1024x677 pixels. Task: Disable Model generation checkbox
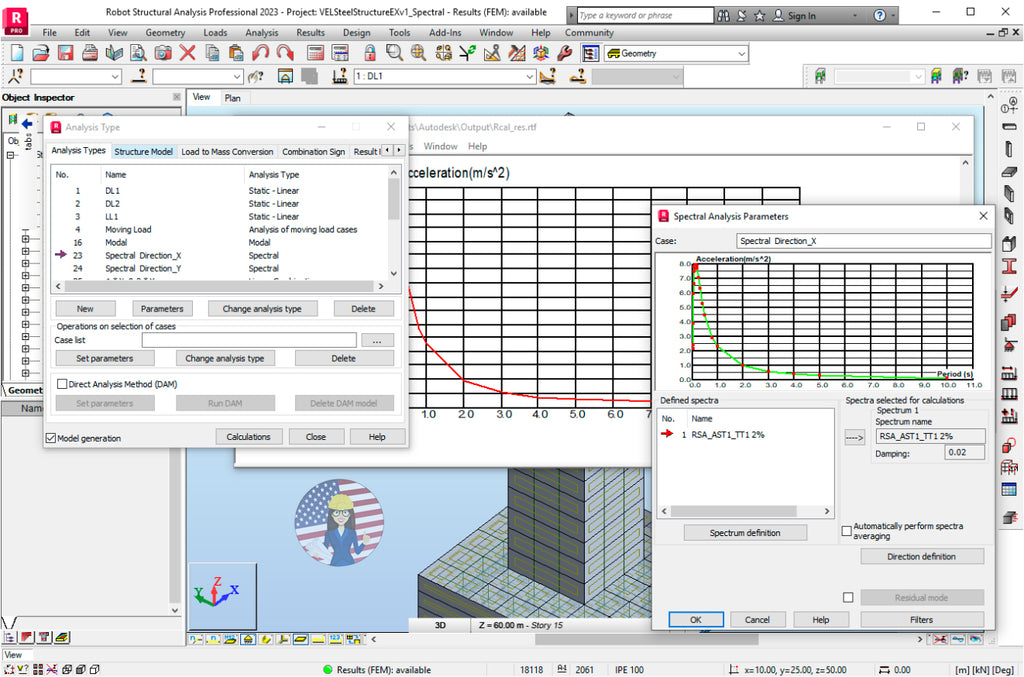coord(50,436)
